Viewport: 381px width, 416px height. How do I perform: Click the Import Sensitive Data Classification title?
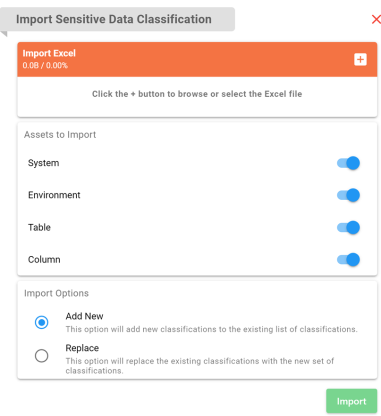[114, 19]
